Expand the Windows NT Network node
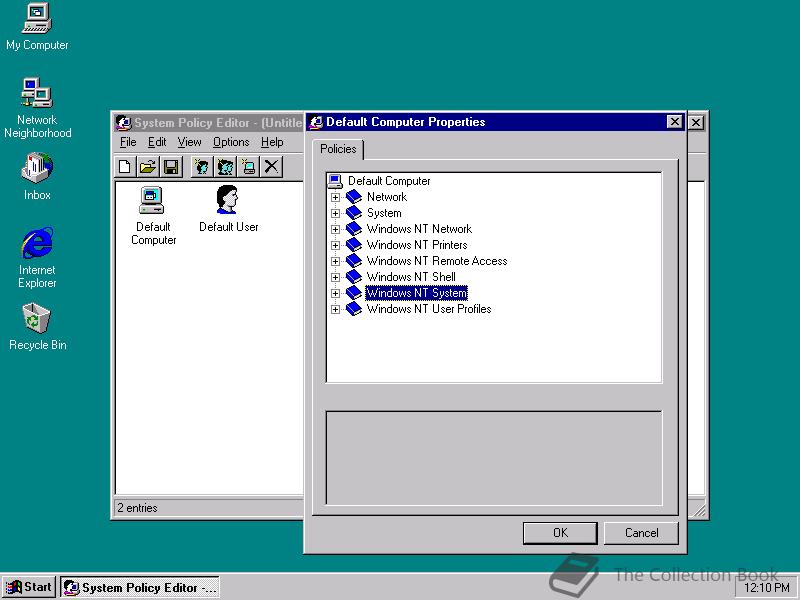This screenshot has height=600, width=800. coord(335,230)
